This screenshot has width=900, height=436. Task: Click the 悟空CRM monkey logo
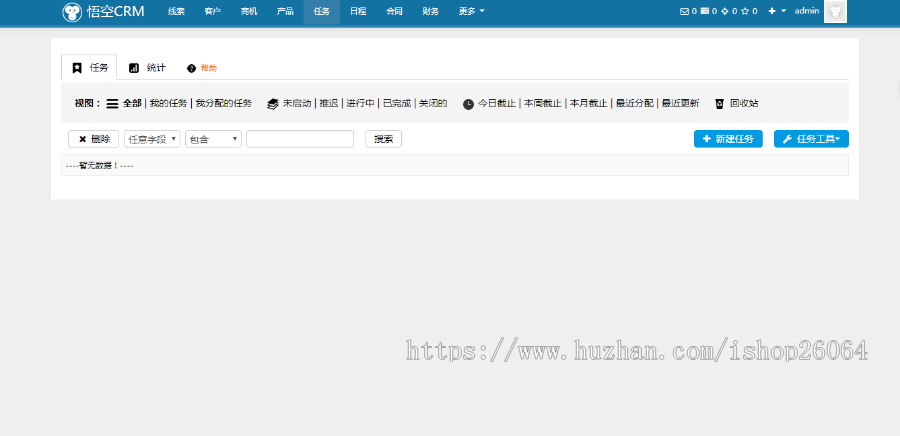coord(72,12)
